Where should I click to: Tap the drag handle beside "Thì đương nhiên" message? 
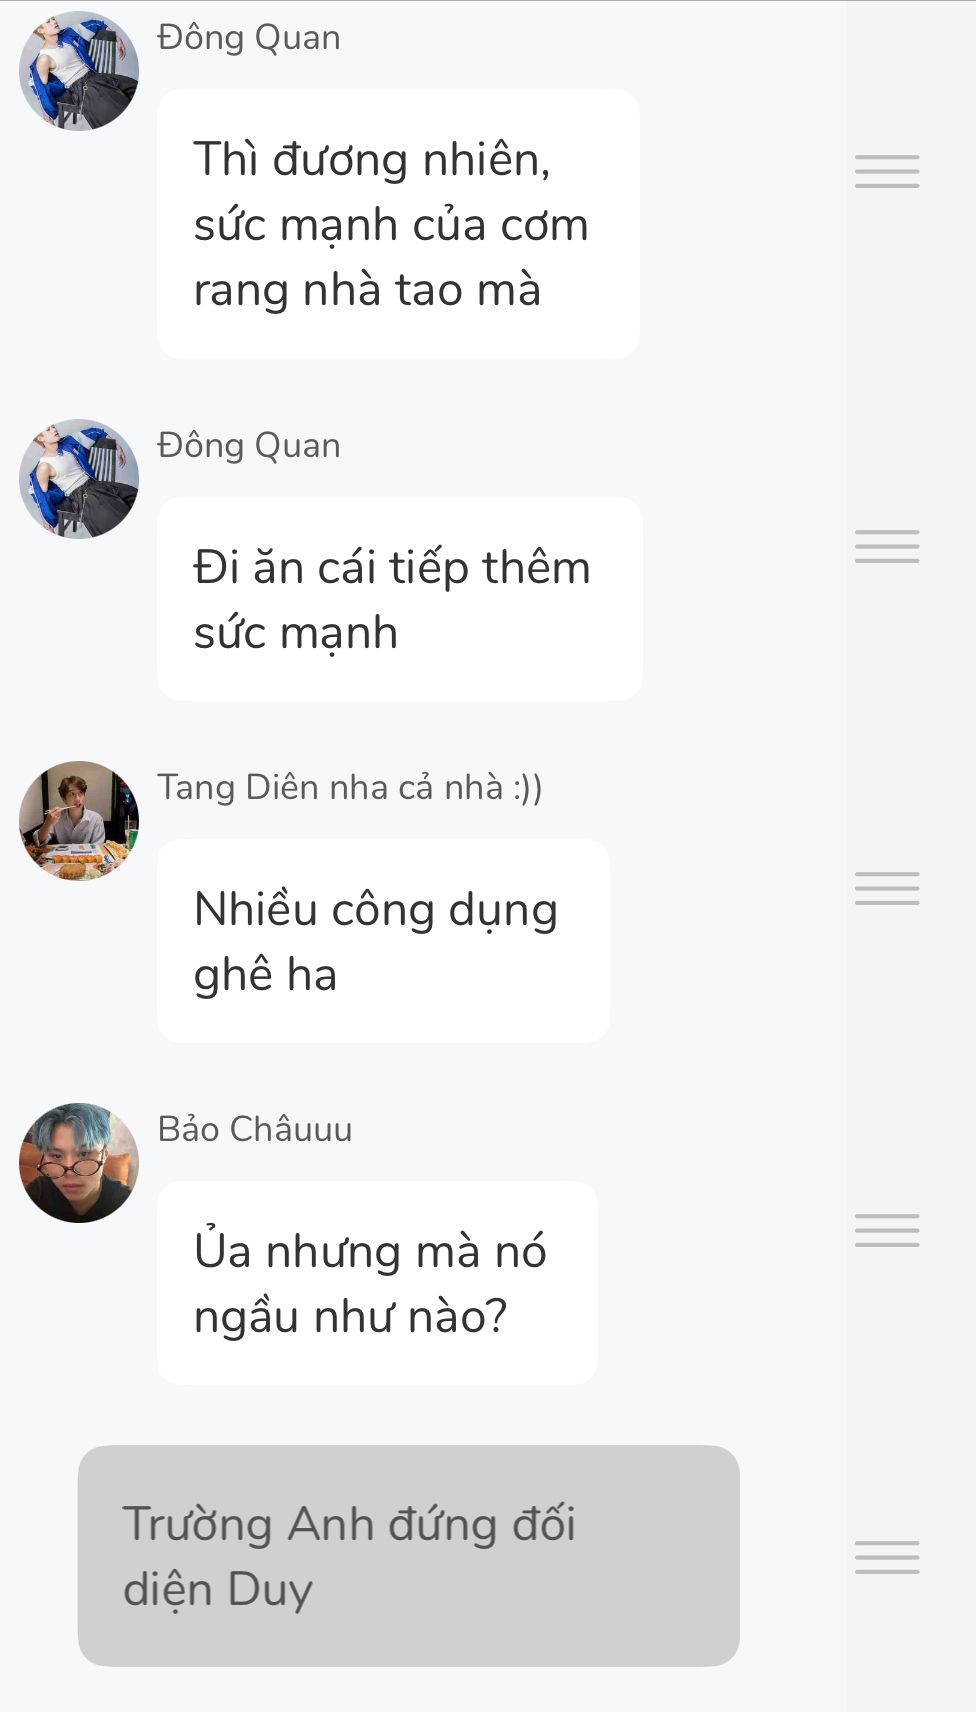887,172
